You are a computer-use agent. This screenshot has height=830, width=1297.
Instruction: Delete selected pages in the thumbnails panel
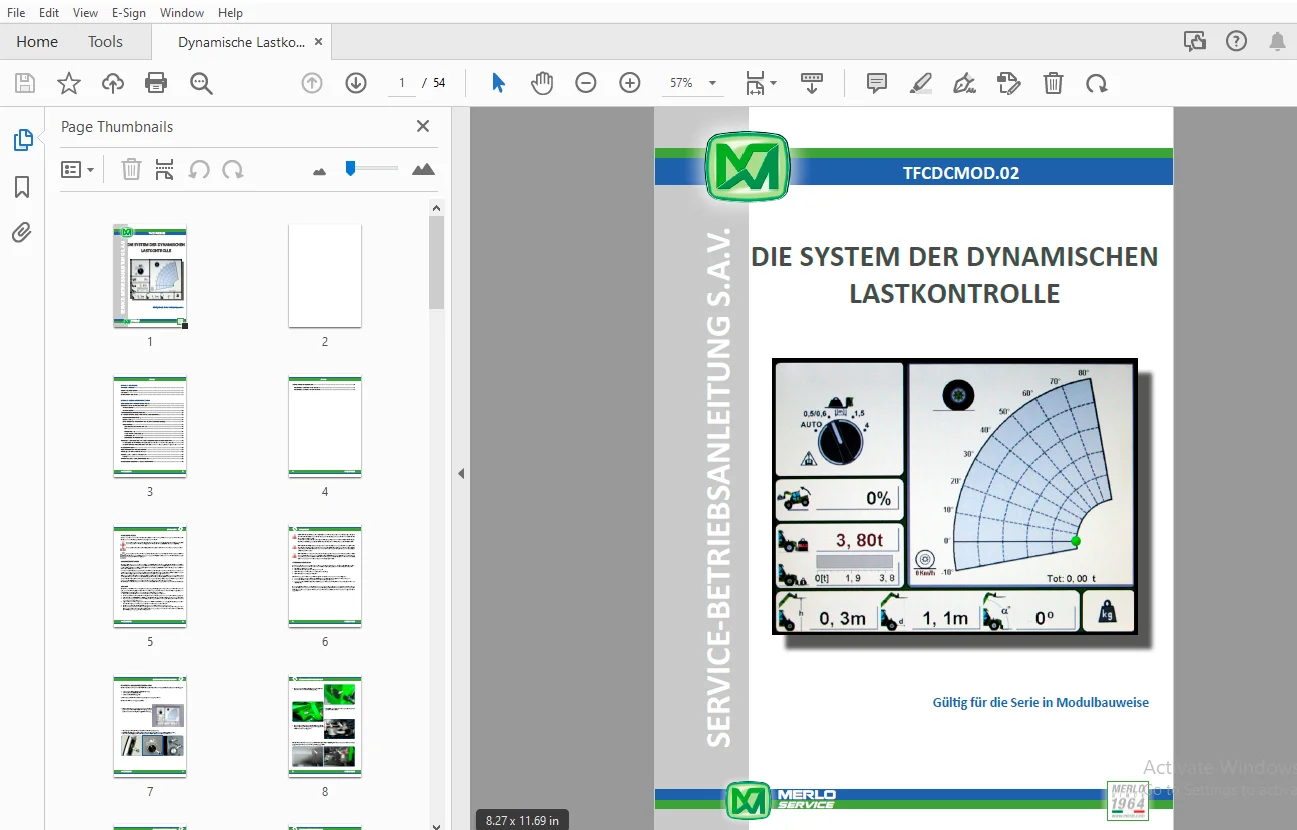click(x=131, y=169)
